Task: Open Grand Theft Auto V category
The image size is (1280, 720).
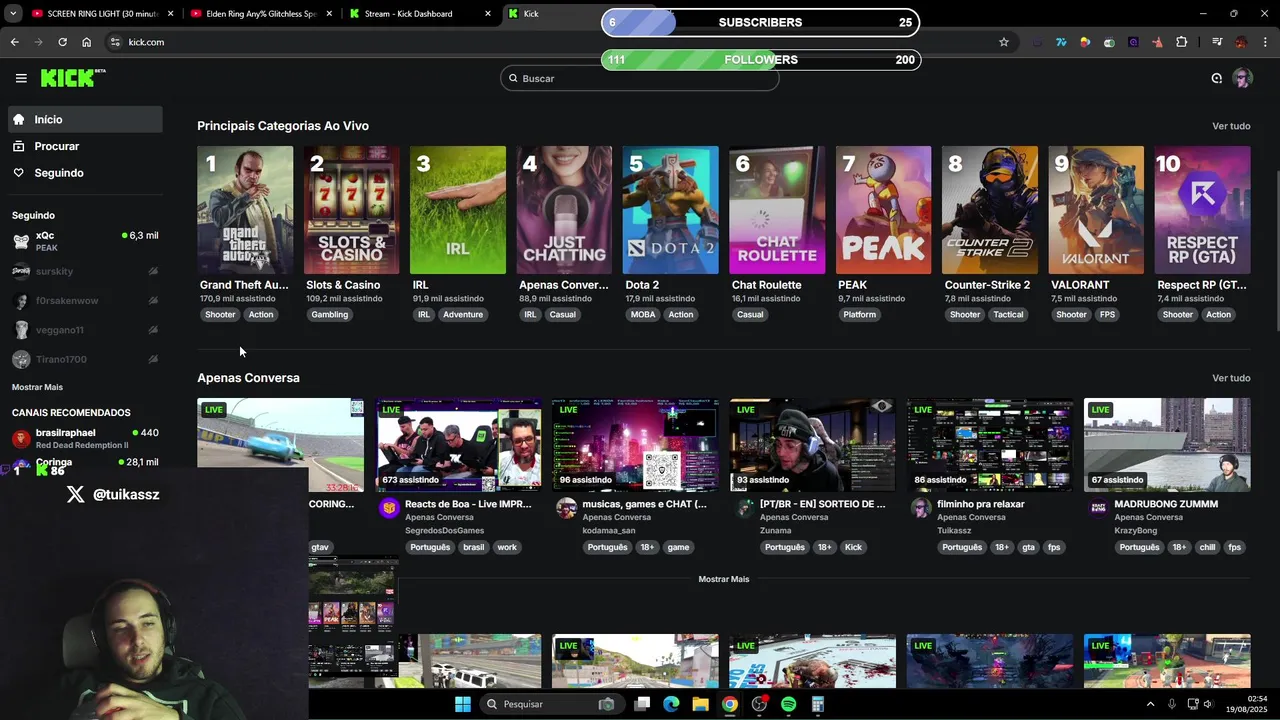Action: 245,210
